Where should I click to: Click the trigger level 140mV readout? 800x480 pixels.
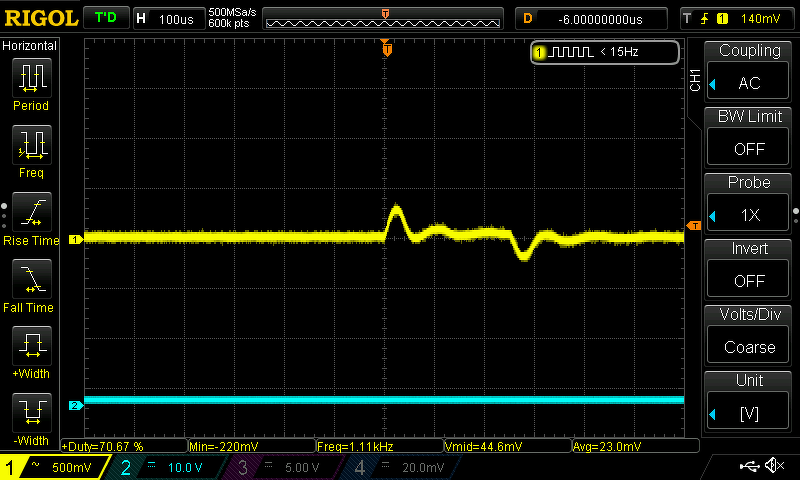pyautogui.click(x=760, y=19)
